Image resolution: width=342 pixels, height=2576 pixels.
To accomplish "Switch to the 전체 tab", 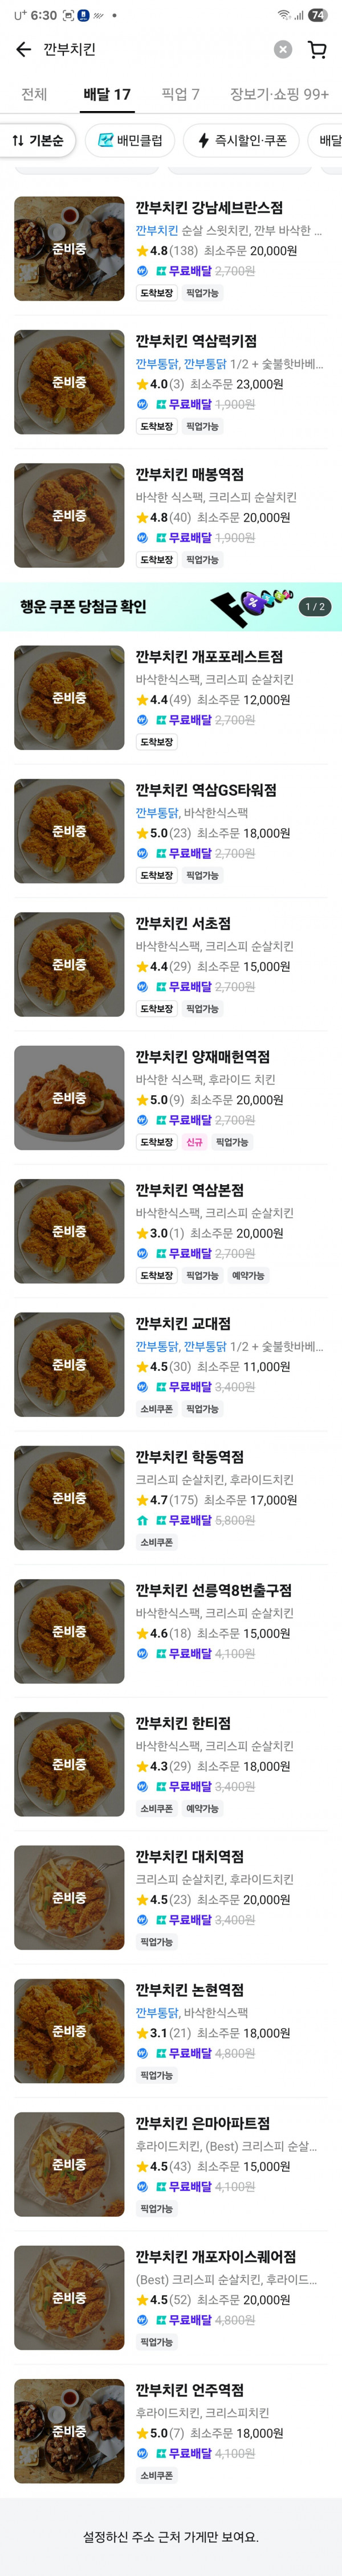I will click(34, 94).
